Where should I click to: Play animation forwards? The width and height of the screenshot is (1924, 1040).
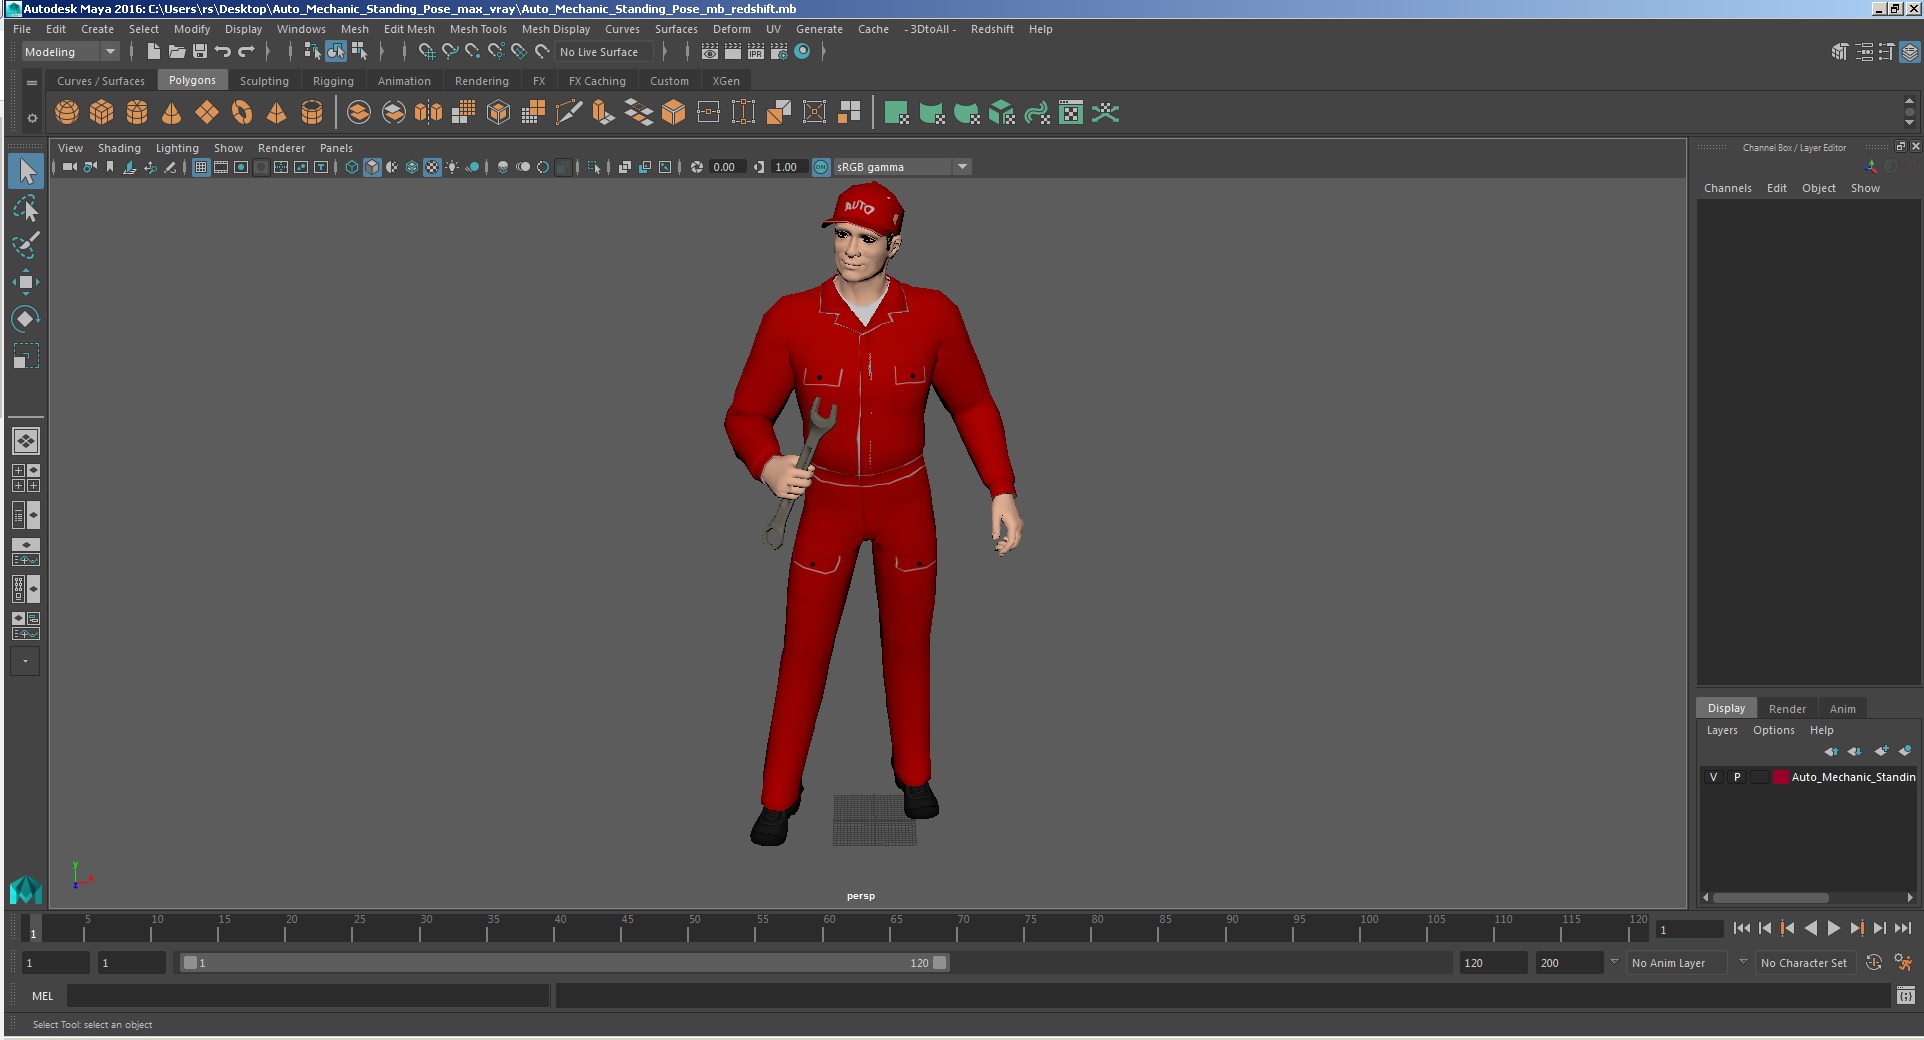(x=1833, y=929)
